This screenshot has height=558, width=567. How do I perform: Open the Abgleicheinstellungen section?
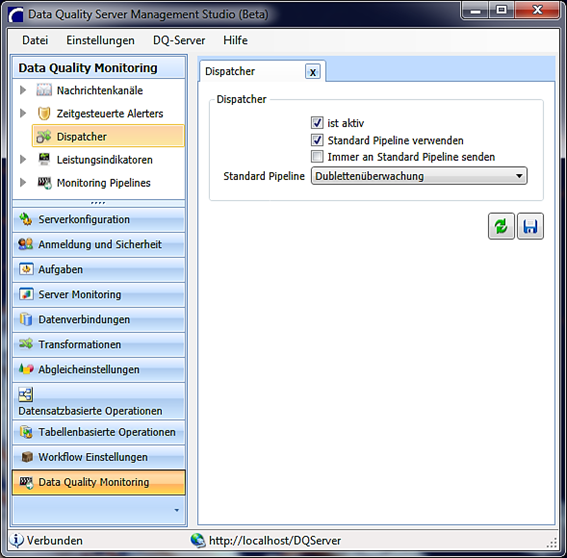click(x=99, y=370)
